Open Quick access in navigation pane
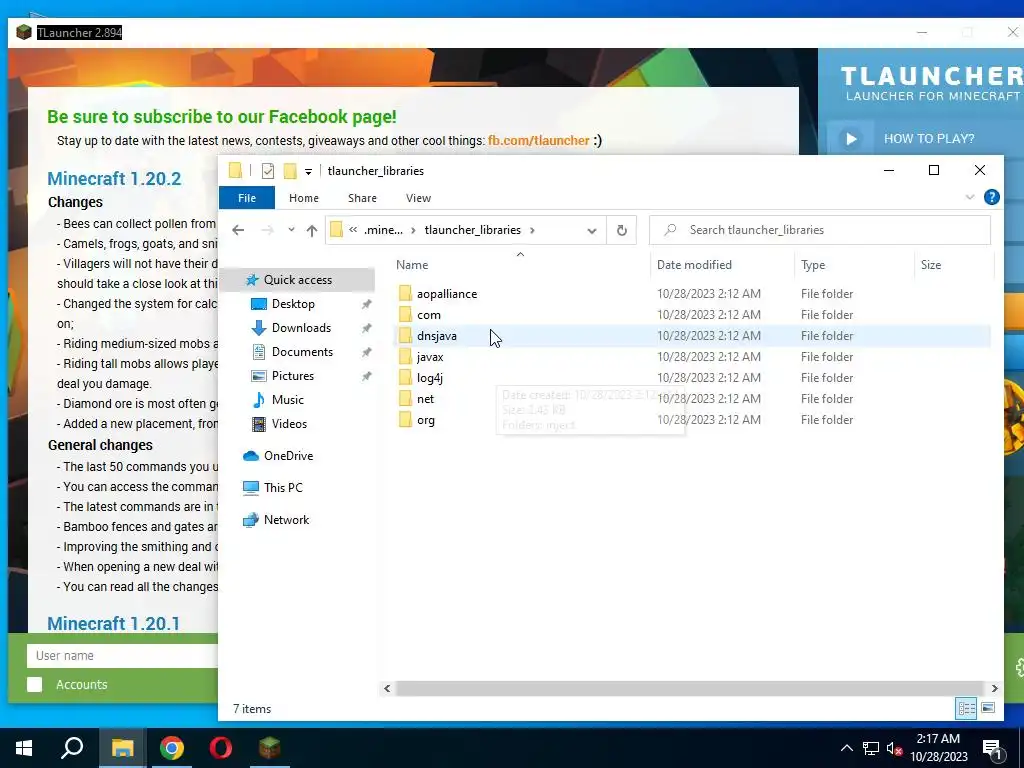Screen dimensions: 1024x768 tap(298, 280)
